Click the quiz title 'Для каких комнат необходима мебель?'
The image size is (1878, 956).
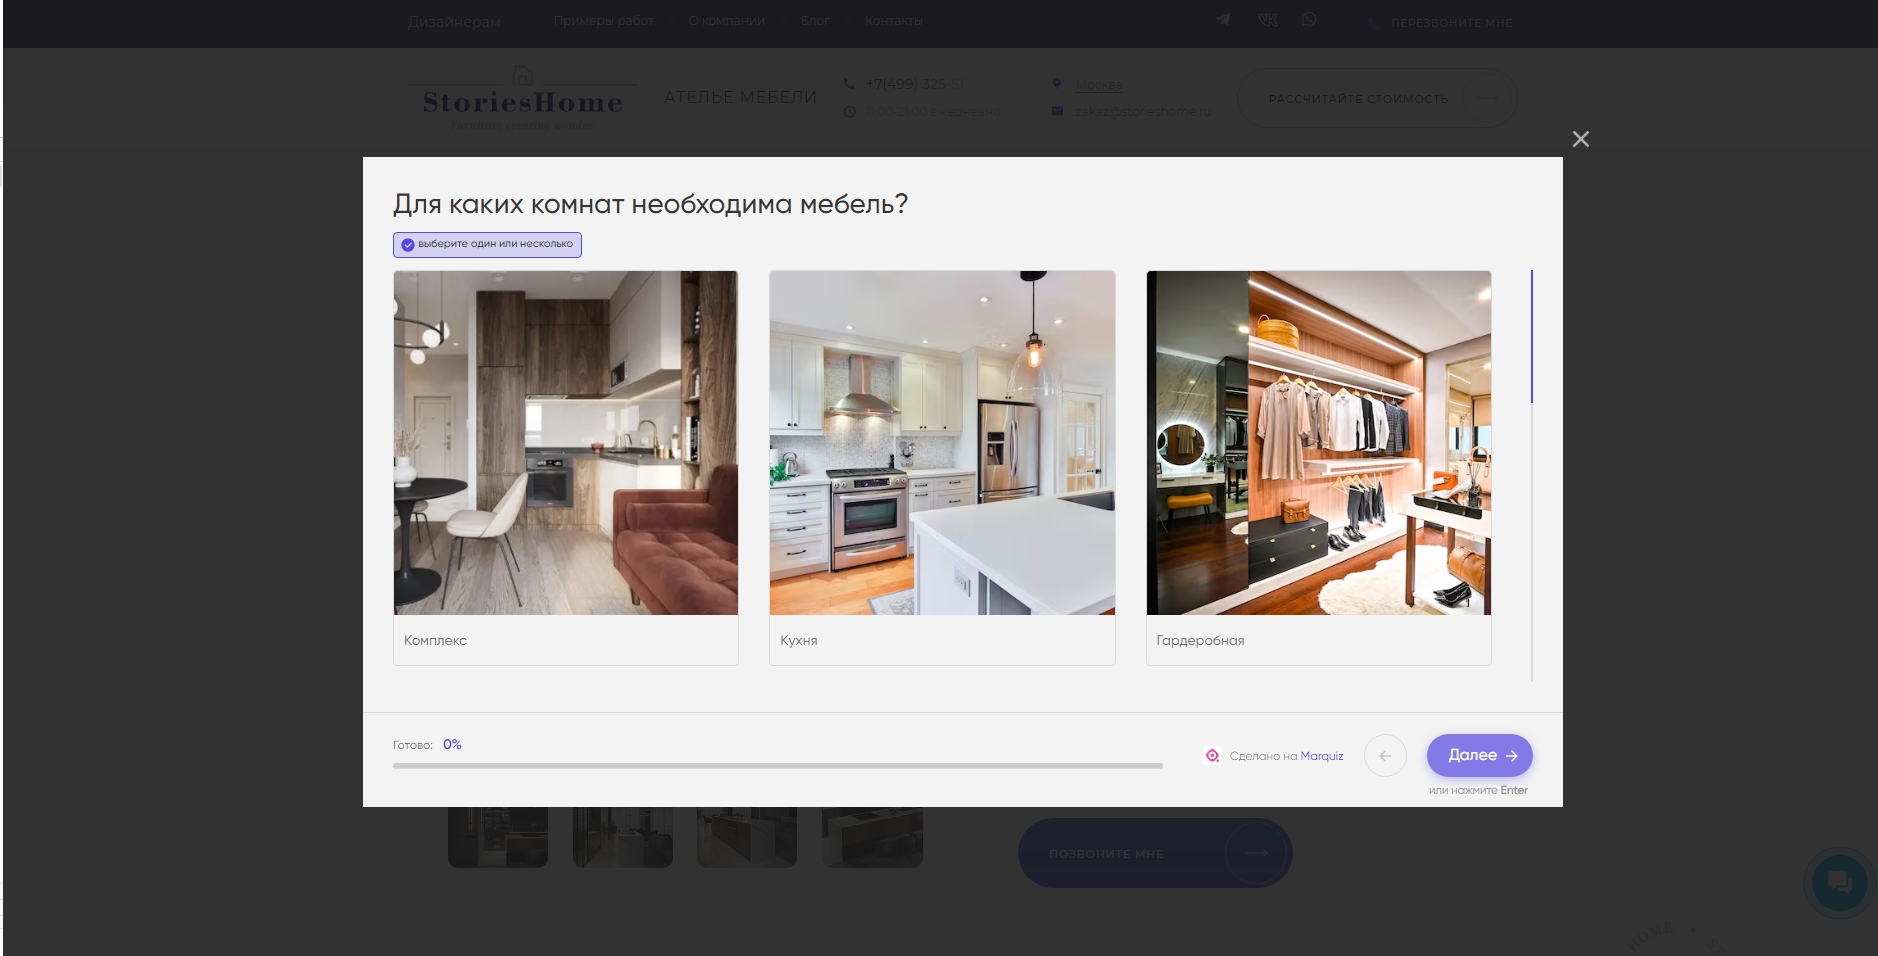[x=650, y=204]
